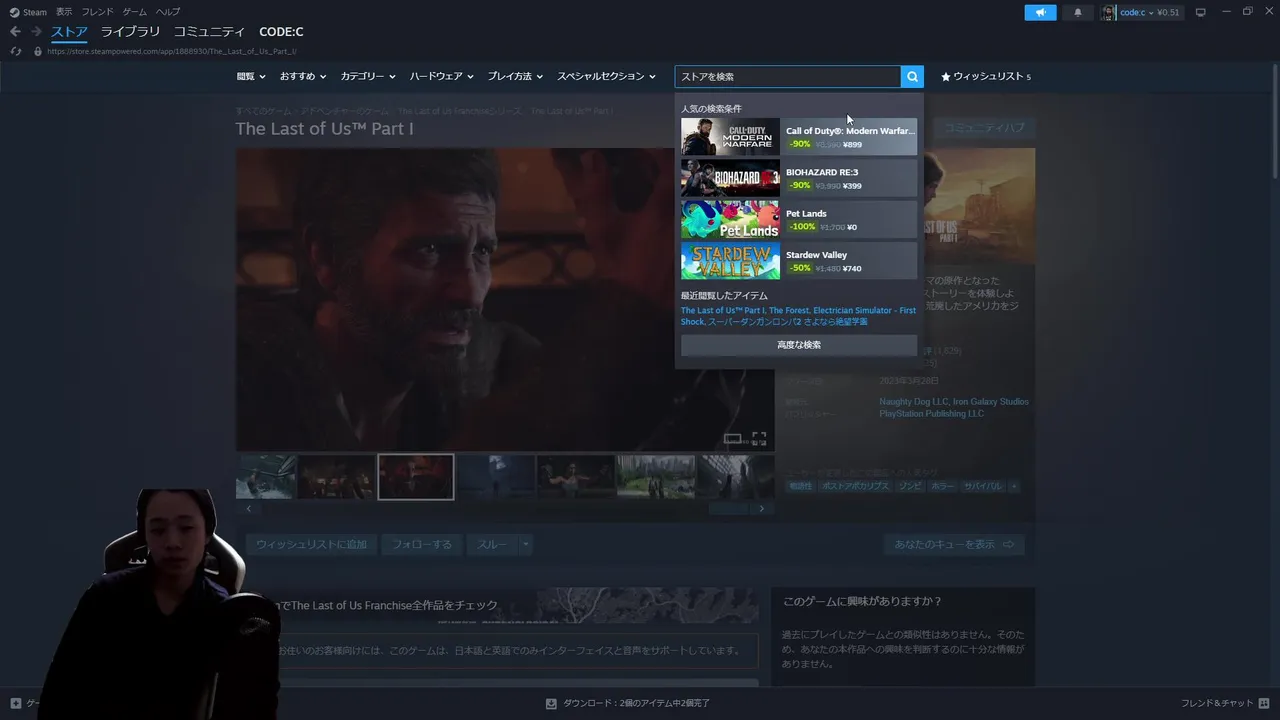The height and width of the screenshot is (720, 1280).
Task: Toggle video fullscreen icon
Action: tap(759, 439)
